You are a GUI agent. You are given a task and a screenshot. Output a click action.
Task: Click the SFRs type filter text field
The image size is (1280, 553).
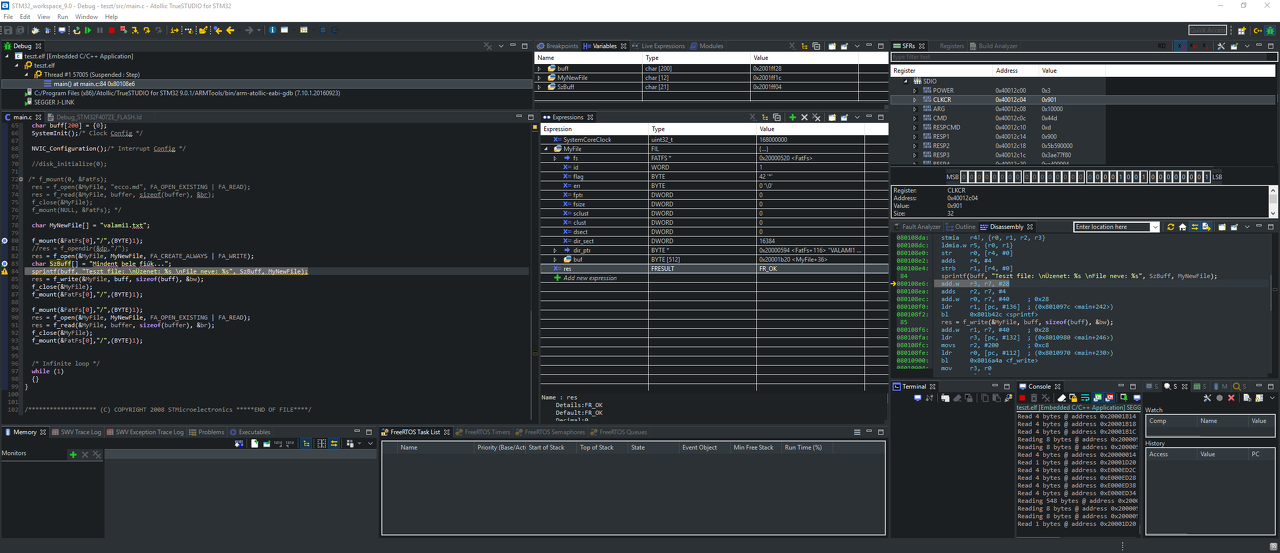click(x=1083, y=57)
